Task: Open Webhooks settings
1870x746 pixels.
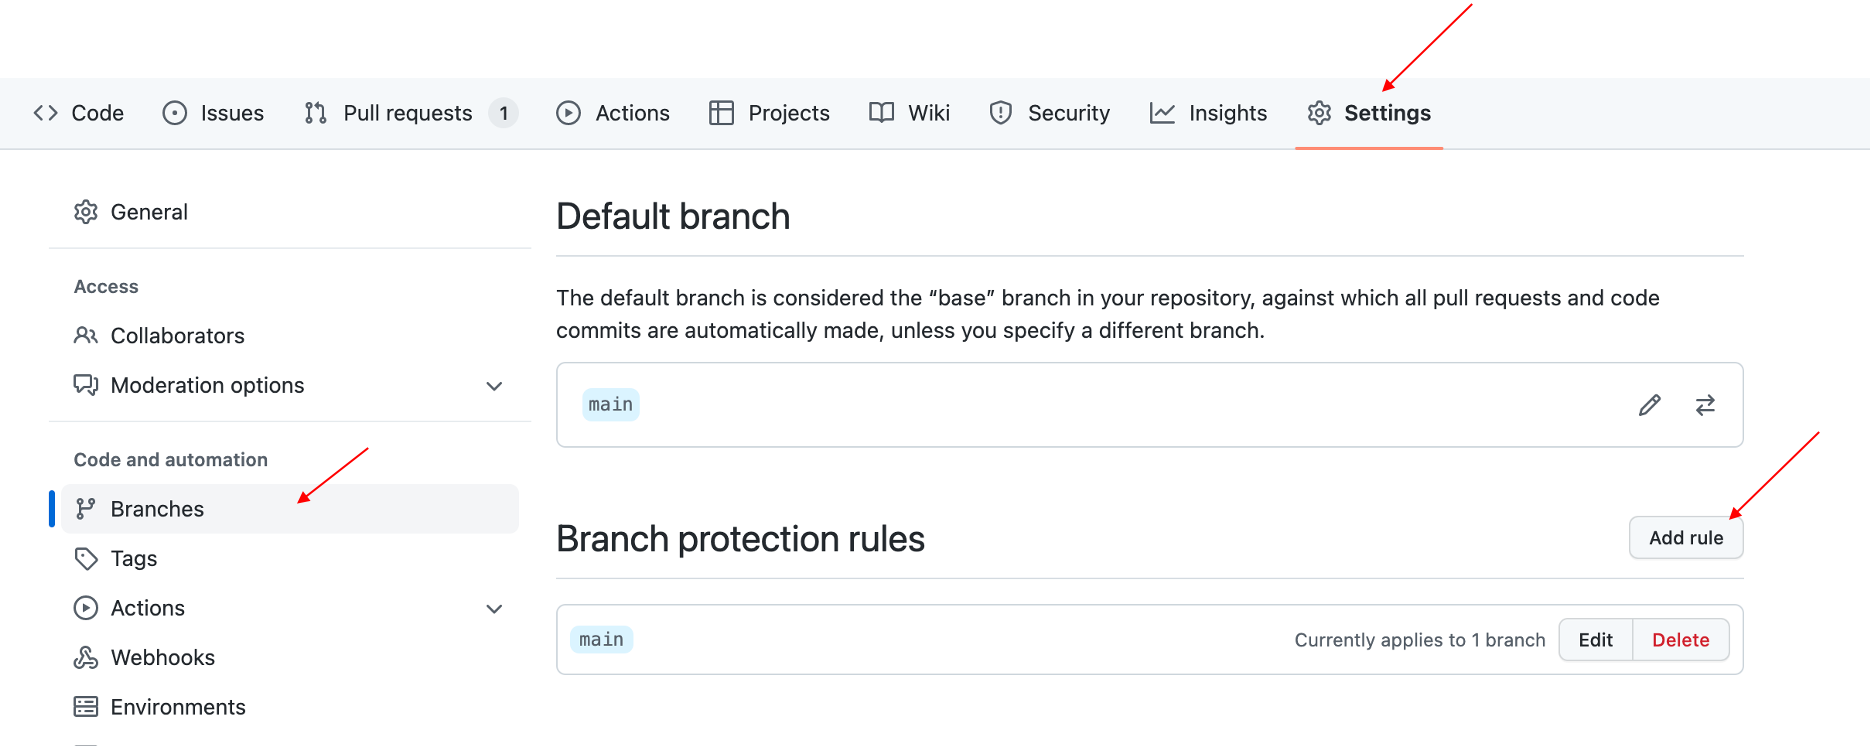Action: [290, 657]
